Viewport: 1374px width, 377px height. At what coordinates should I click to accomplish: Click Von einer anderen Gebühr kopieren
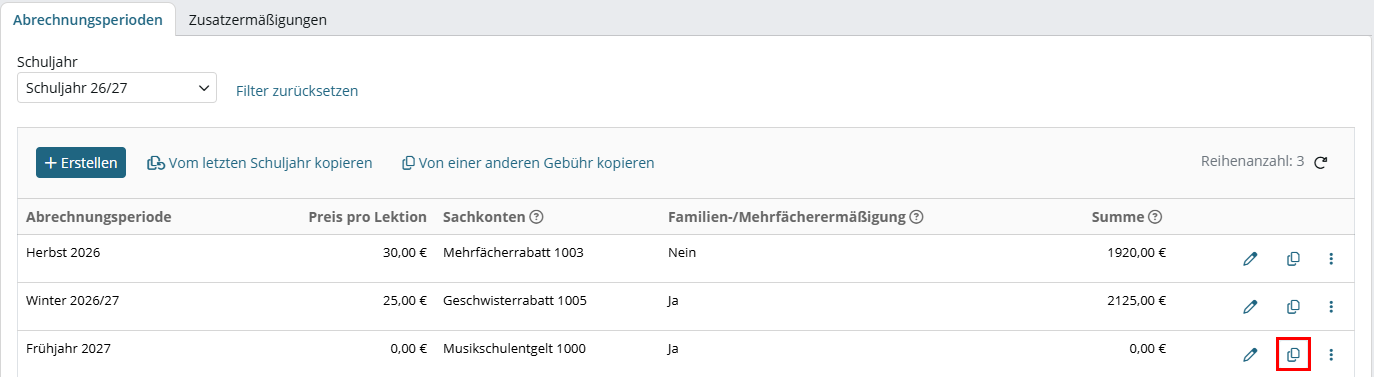528,163
